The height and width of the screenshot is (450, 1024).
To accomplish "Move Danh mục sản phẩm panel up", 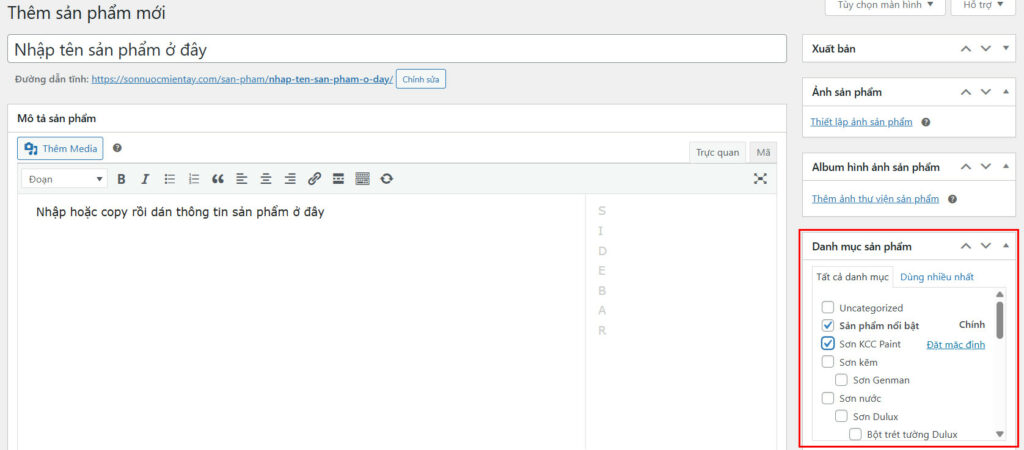I will (966, 246).
